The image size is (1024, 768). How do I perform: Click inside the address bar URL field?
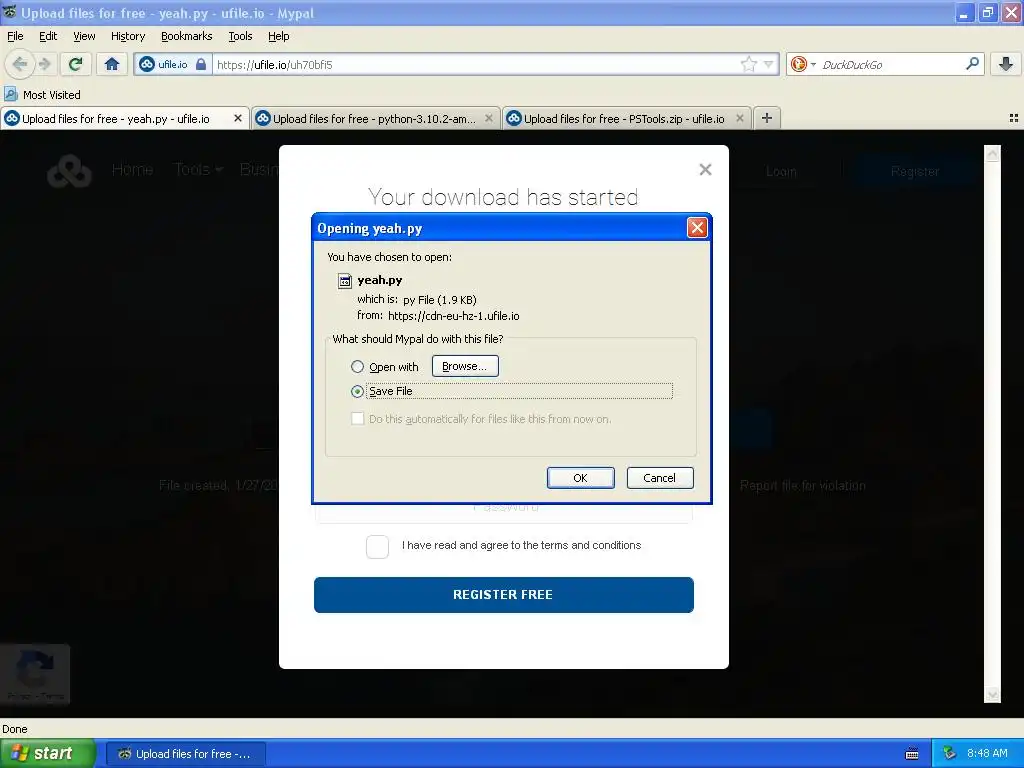pyautogui.click(x=475, y=64)
